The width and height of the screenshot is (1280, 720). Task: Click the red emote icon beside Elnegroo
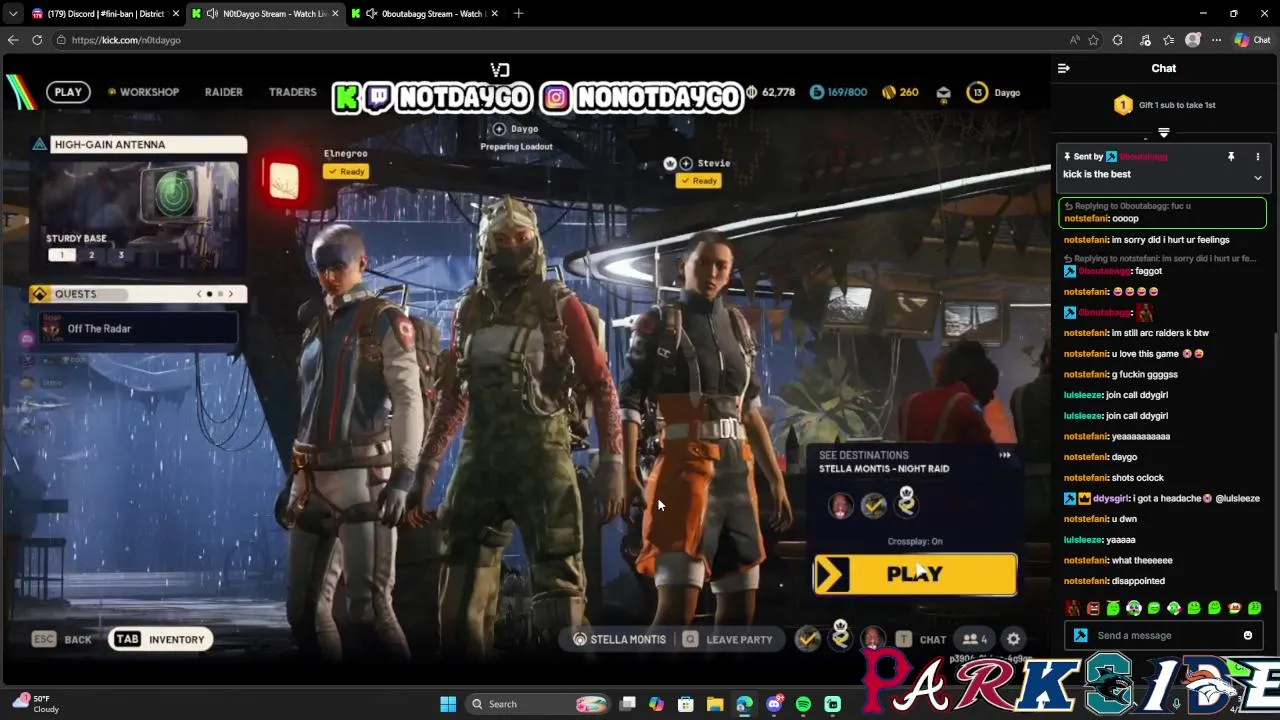283,180
